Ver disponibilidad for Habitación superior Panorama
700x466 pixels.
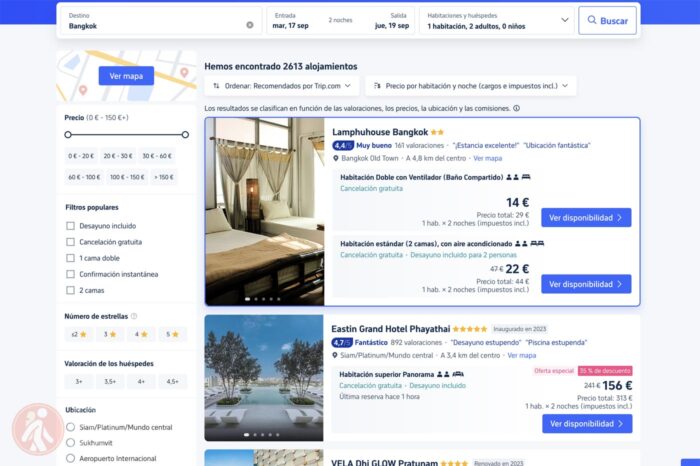click(587, 424)
